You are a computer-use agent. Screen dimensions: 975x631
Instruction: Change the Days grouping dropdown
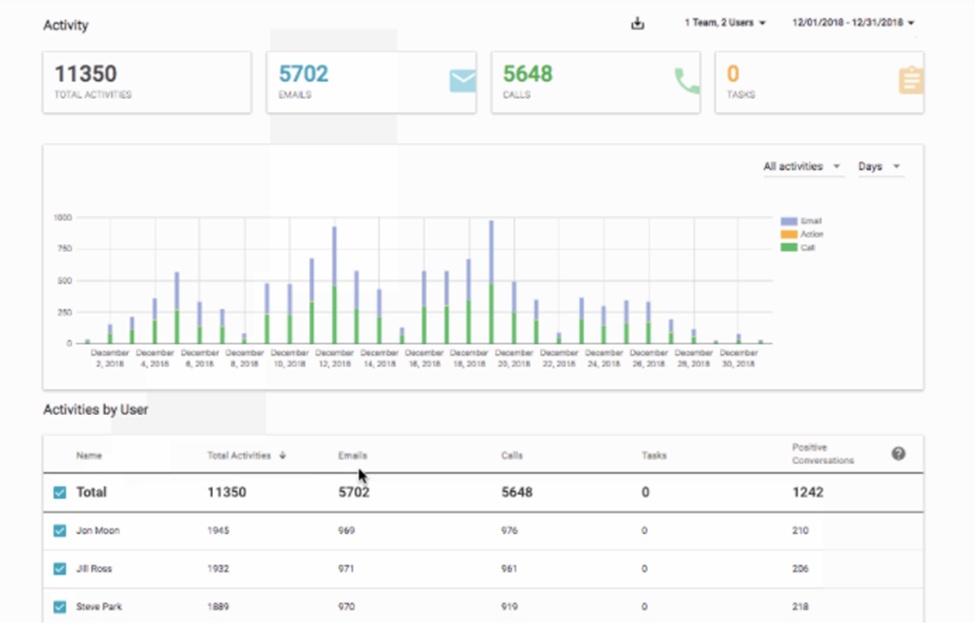[879, 167]
